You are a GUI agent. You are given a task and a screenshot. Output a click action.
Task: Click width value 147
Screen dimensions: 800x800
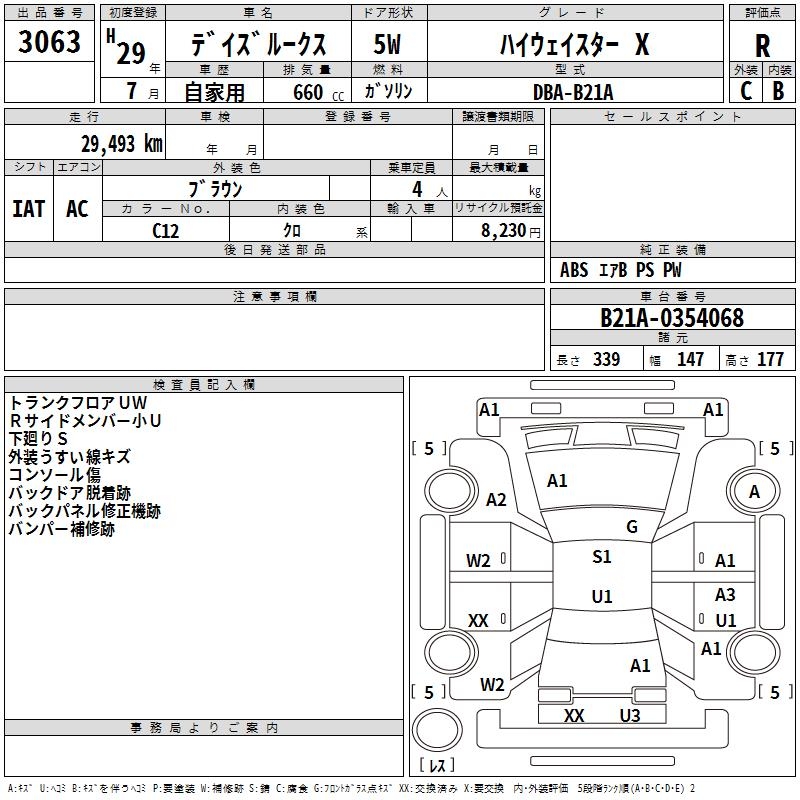point(690,359)
